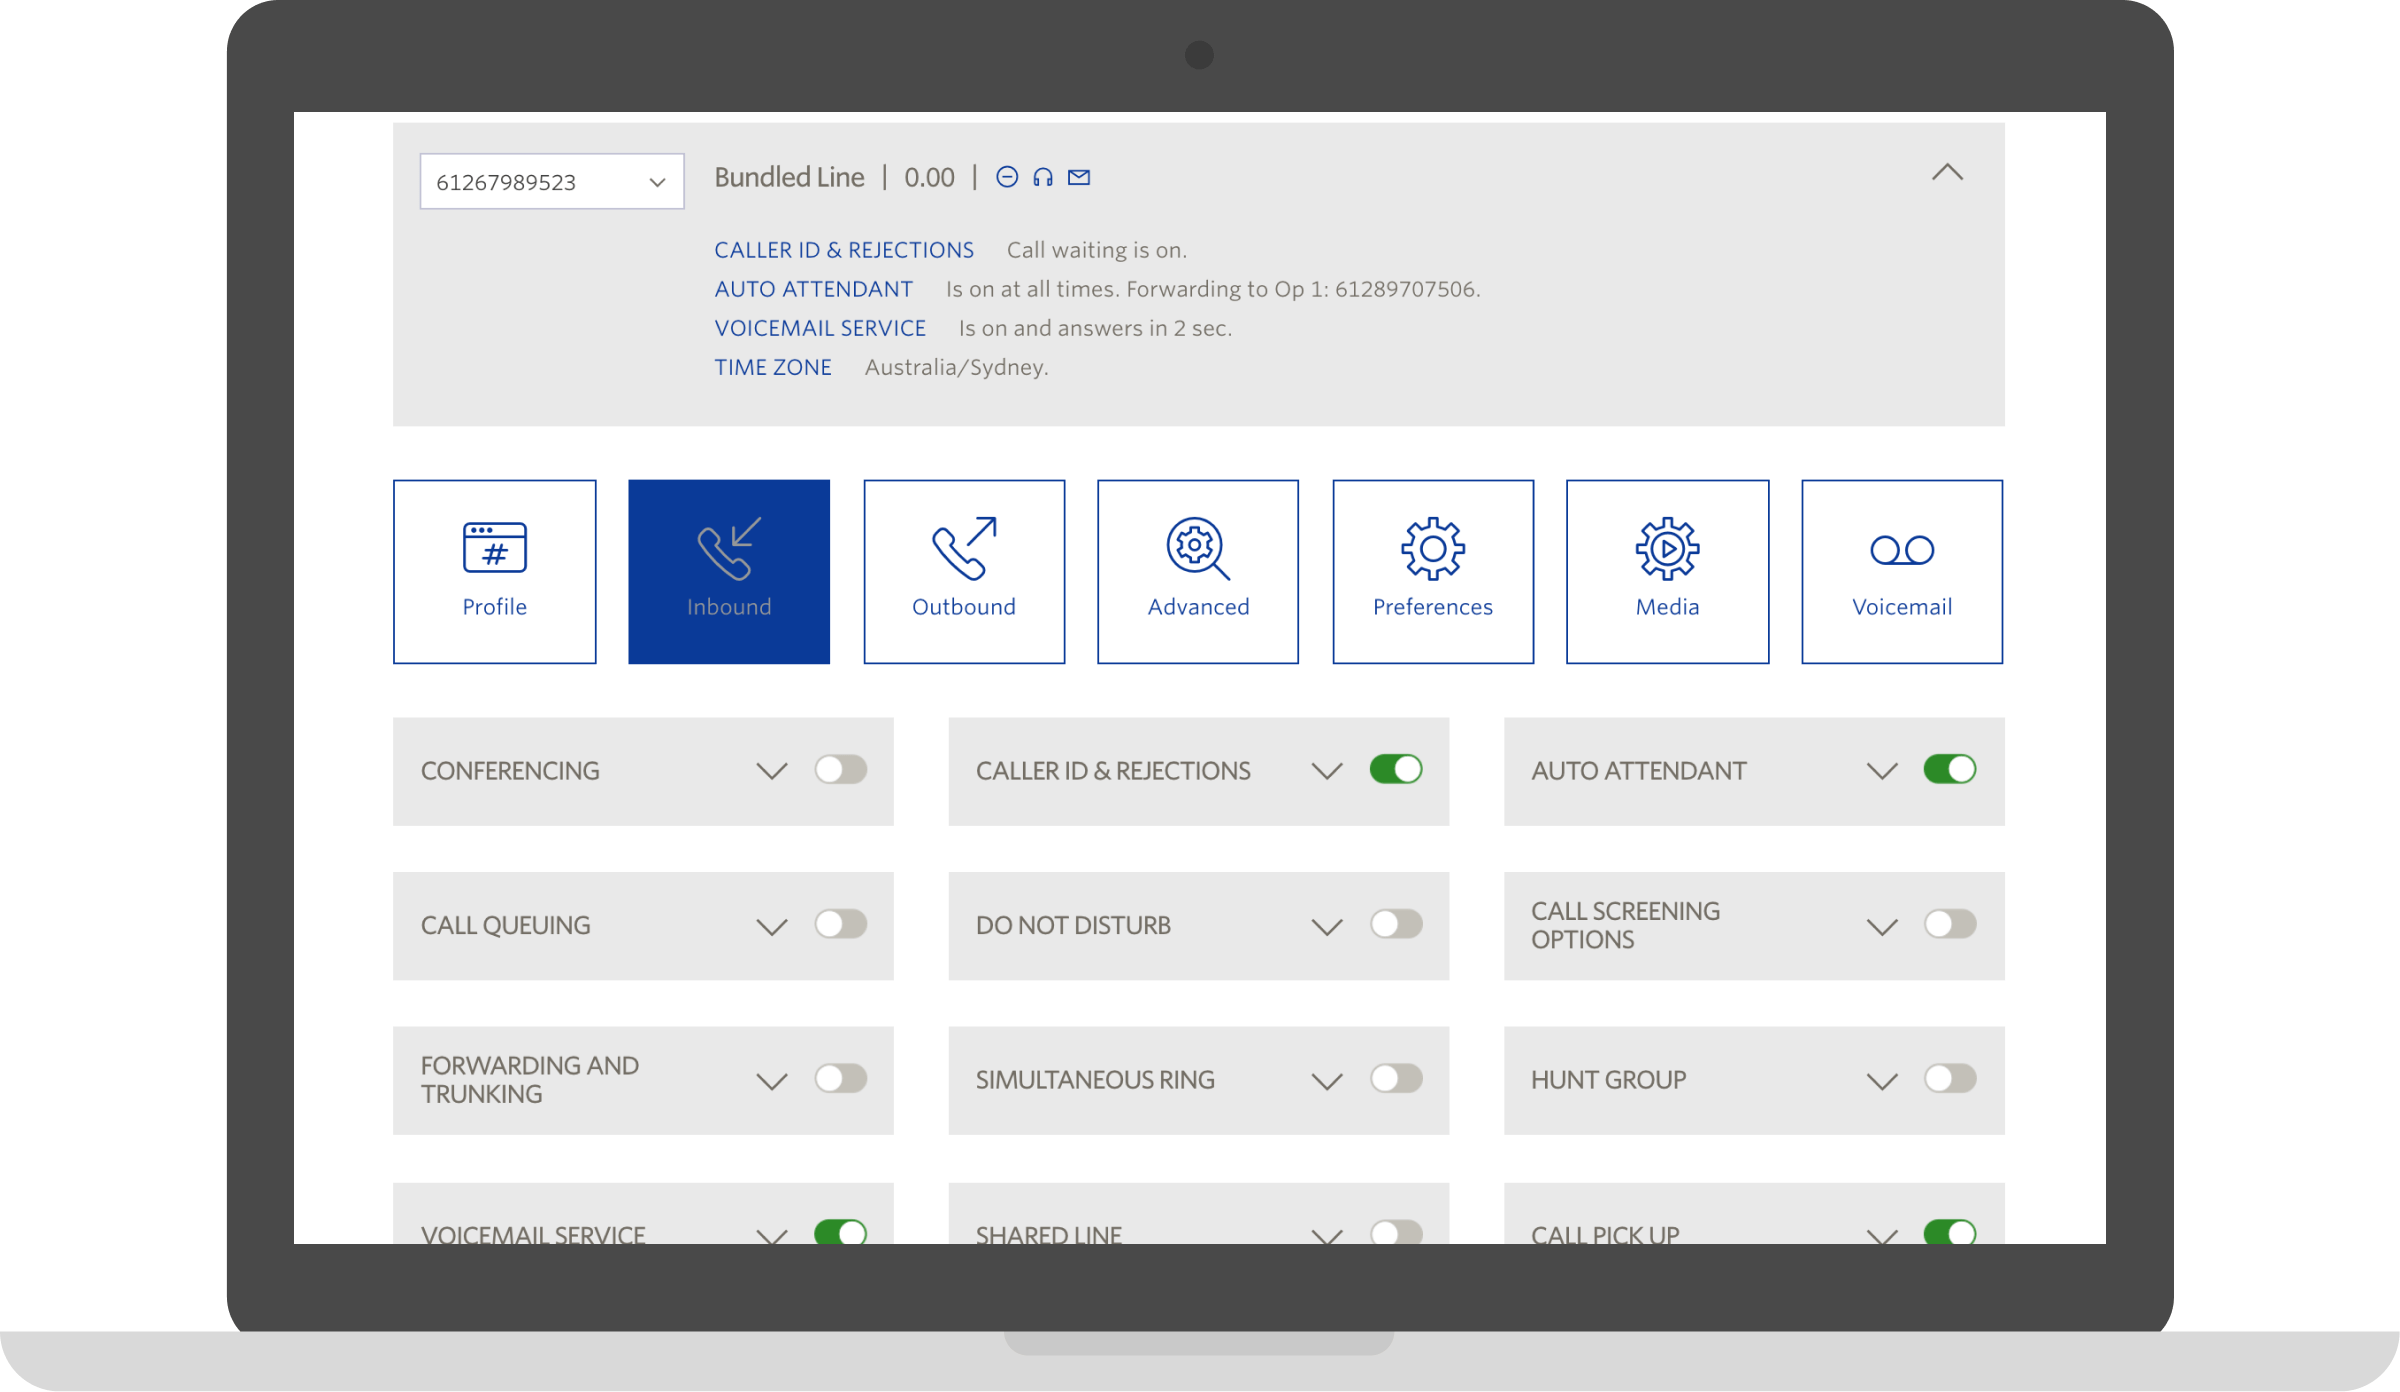Collapse the line summary panel chevron

pyautogui.click(x=1946, y=173)
